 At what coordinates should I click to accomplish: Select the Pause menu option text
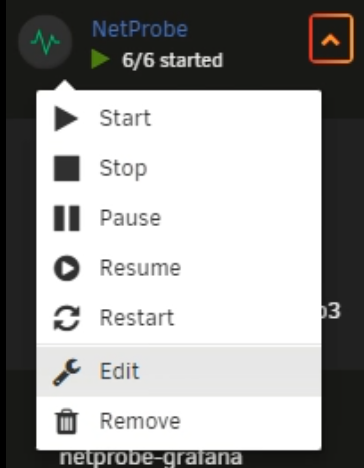pos(130,218)
